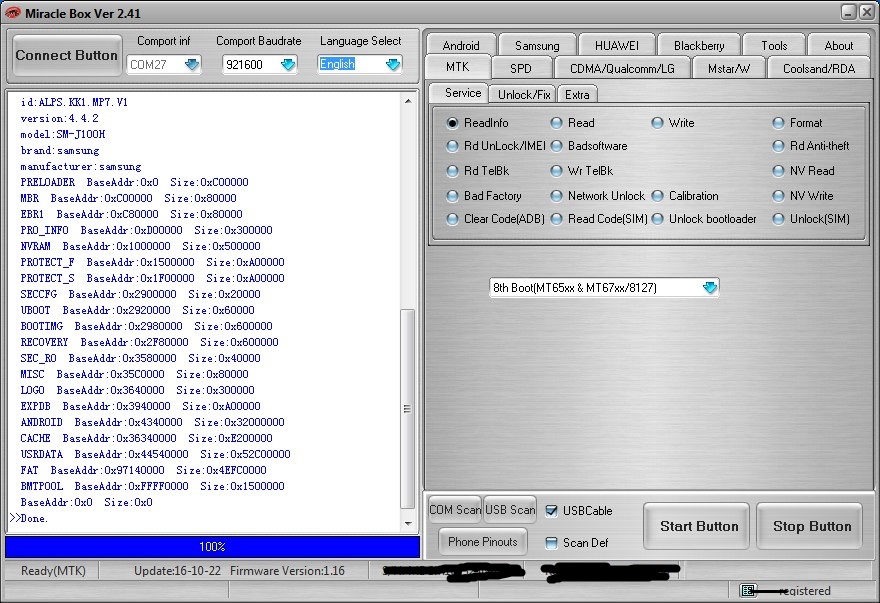Click the log scrollbar up arrow

[x=408, y=101]
